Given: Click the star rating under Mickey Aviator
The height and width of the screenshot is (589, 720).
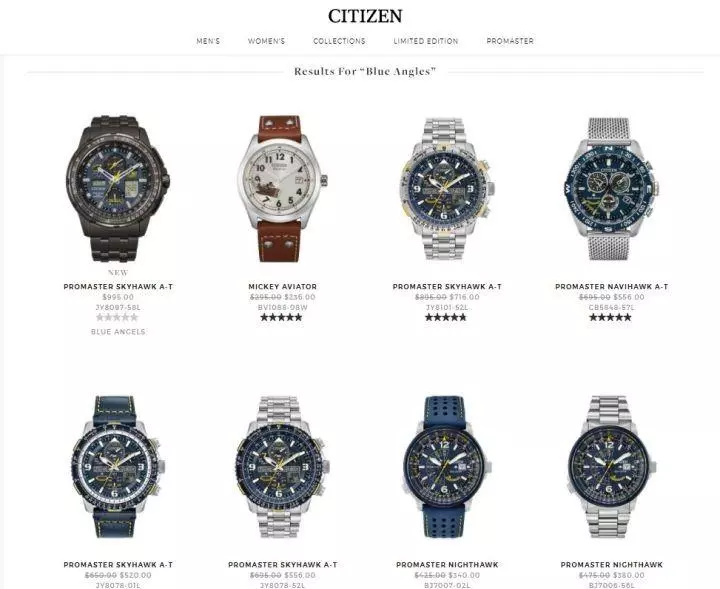Looking at the screenshot, I should point(281,317).
